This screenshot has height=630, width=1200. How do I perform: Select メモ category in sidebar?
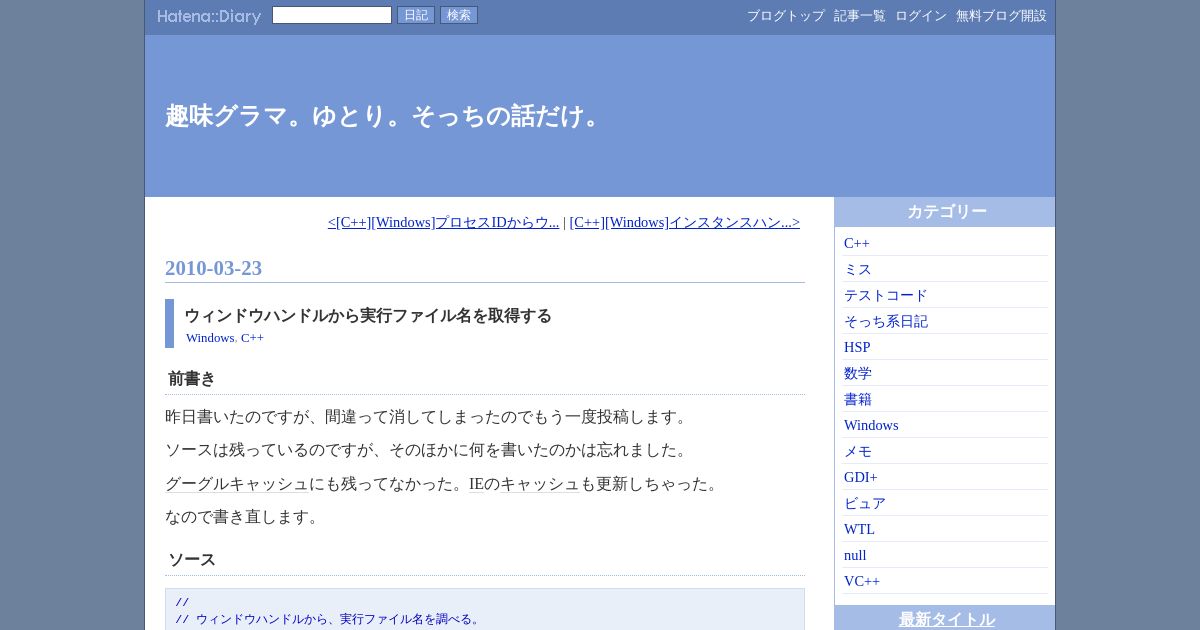pyautogui.click(x=858, y=451)
